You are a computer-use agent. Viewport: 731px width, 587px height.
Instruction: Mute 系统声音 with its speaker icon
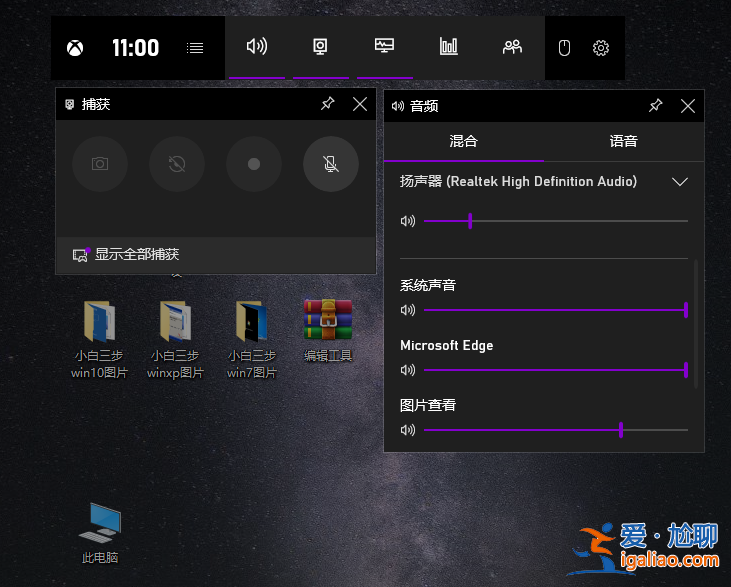(407, 310)
